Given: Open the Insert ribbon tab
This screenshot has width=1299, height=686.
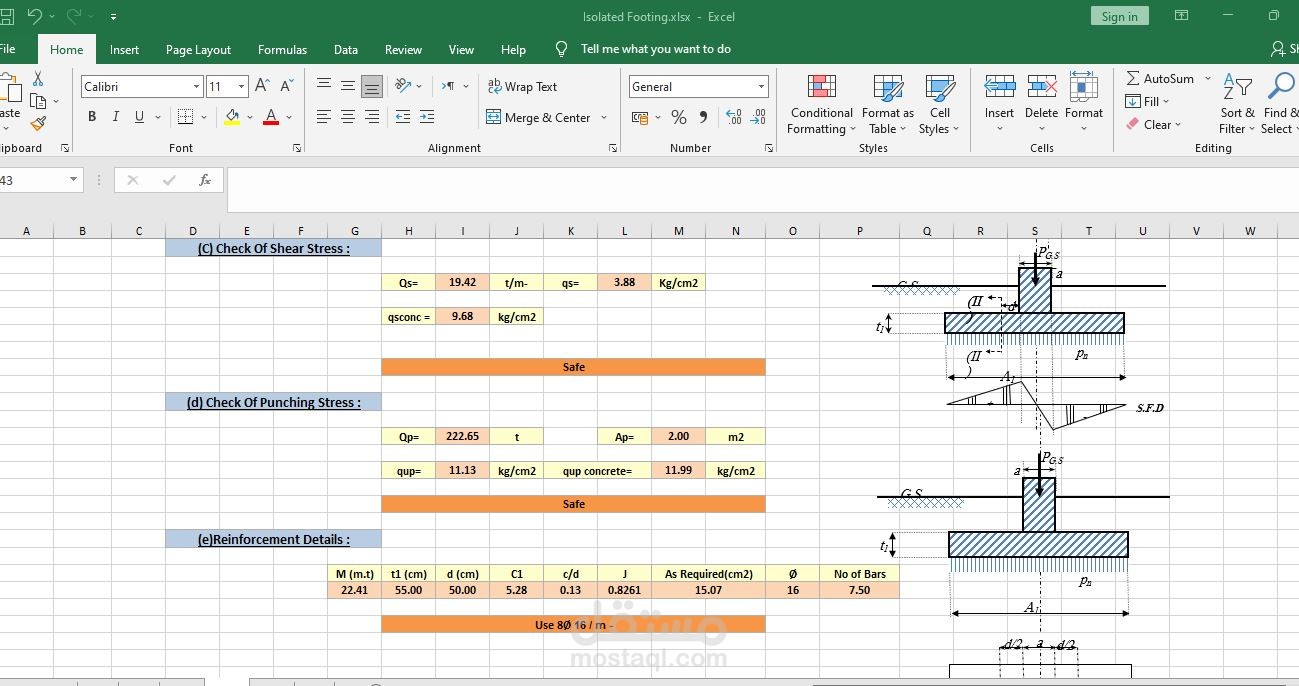Looking at the screenshot, I should click(124, 49).
